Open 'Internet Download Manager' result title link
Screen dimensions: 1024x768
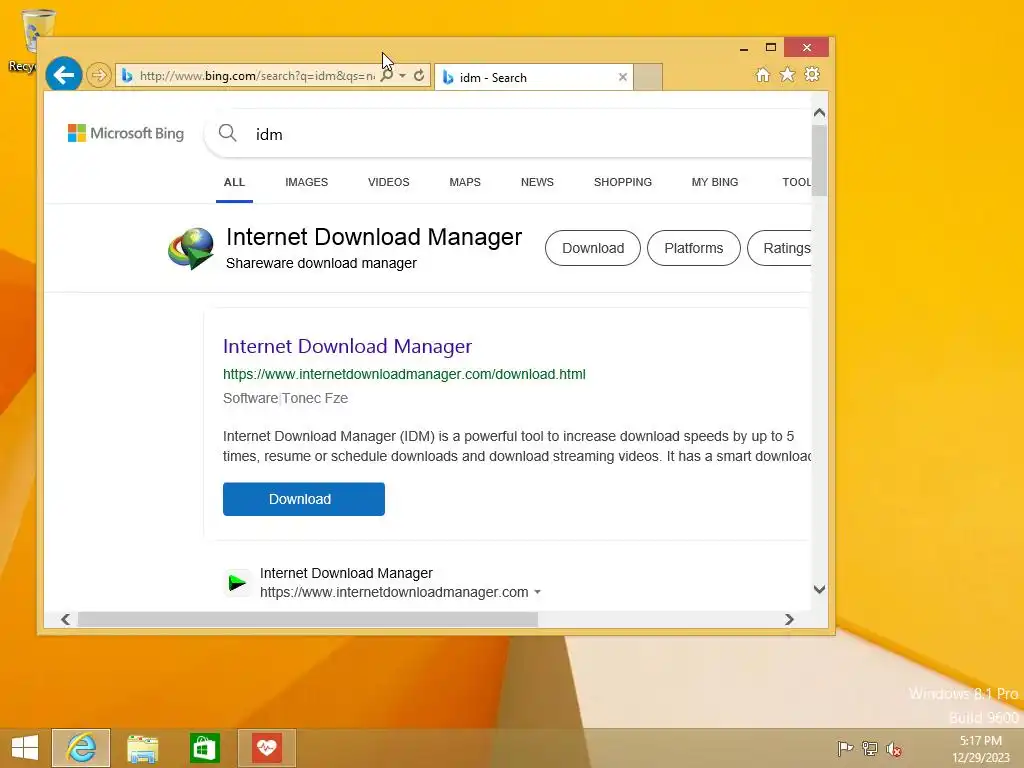pos(347,346)
